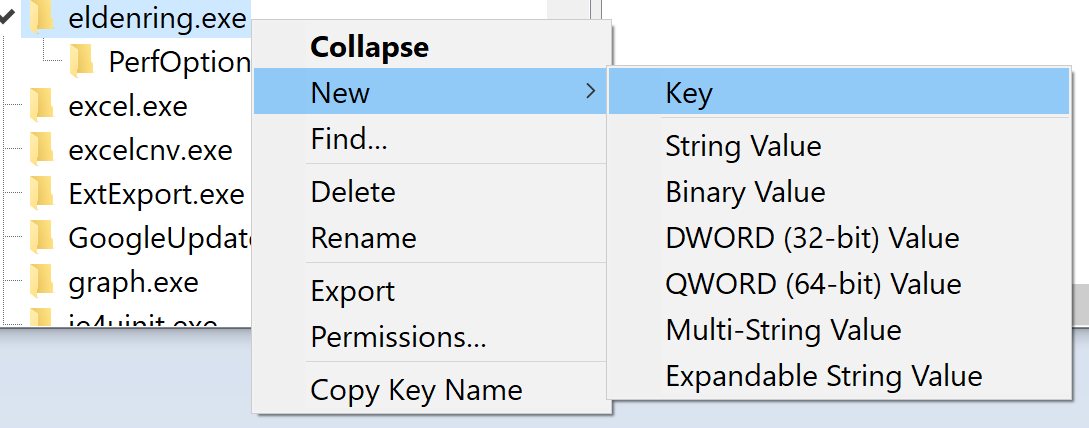This screenshot has width=1089, height=428.
Task: Add a QWORD (64-bit) Value
Action: [x=813, y=284]
